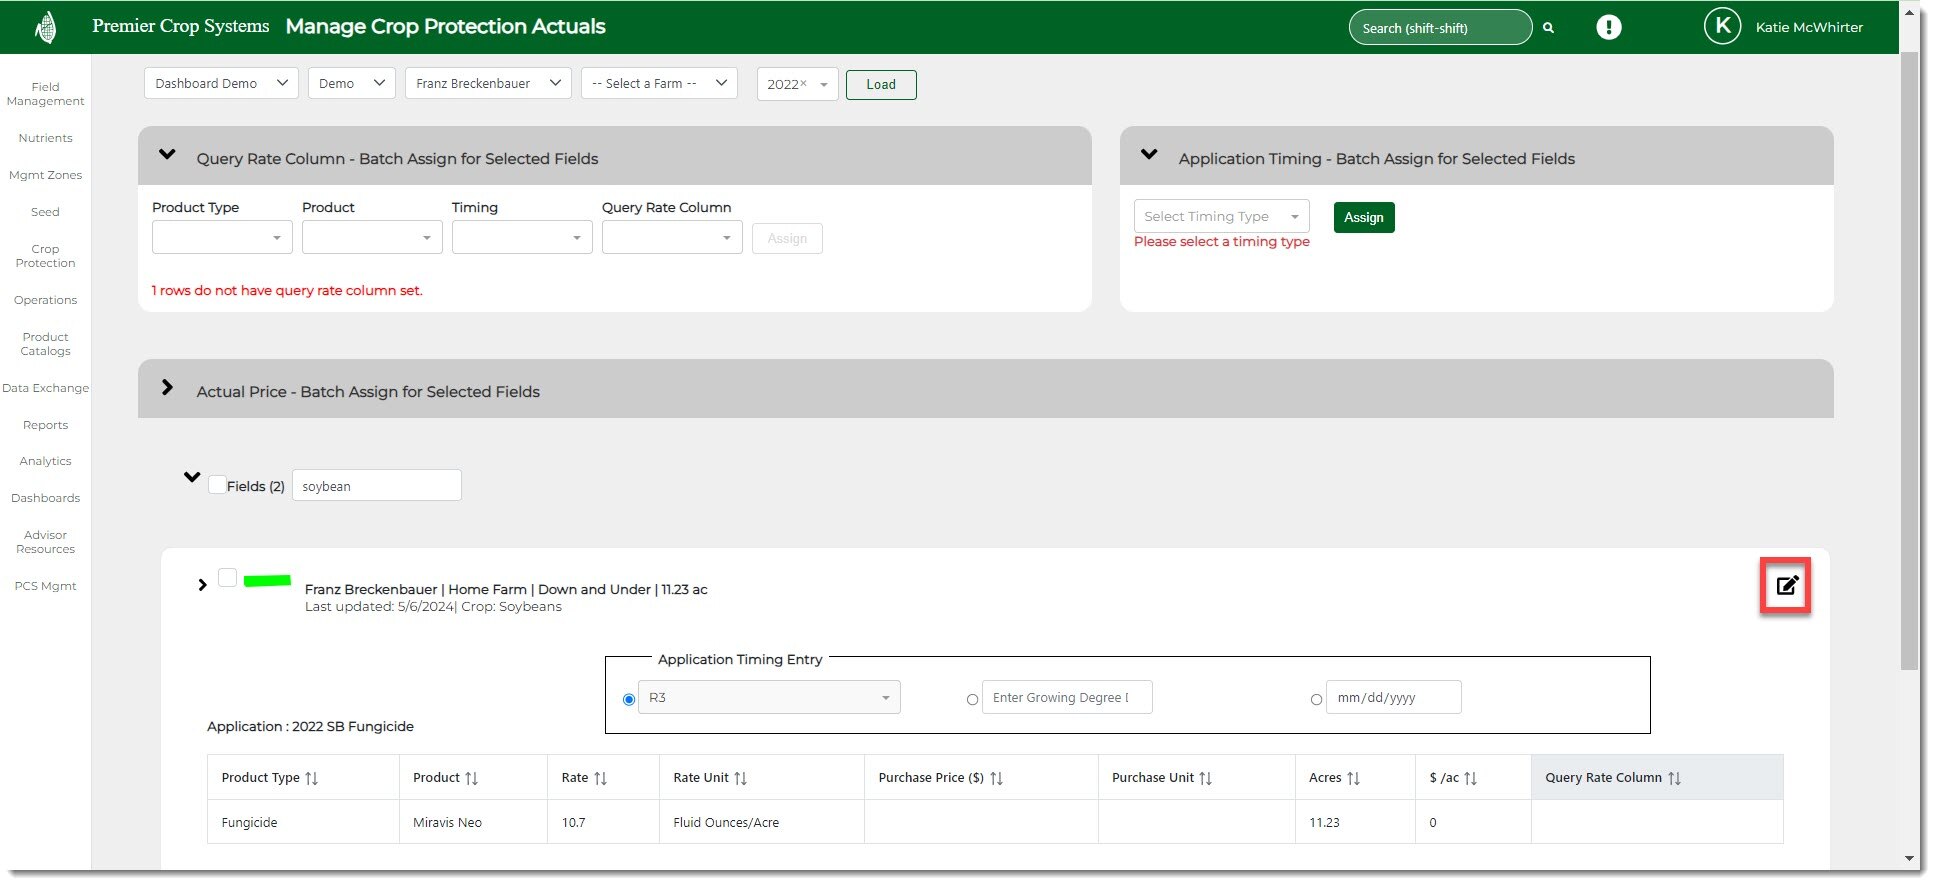Open the user avatar K icon
The image size is (1935, 885).
click(1722, 27)
